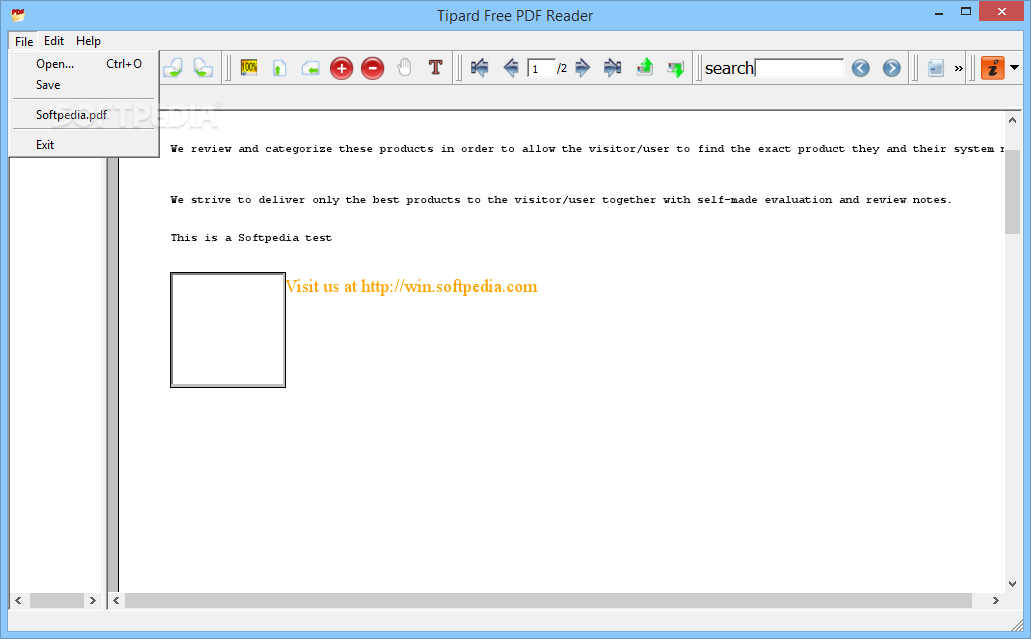Click the document vertical scrollbar thumb
This screenshot has width=1031, height=639.
click(x=1012, y=191)
